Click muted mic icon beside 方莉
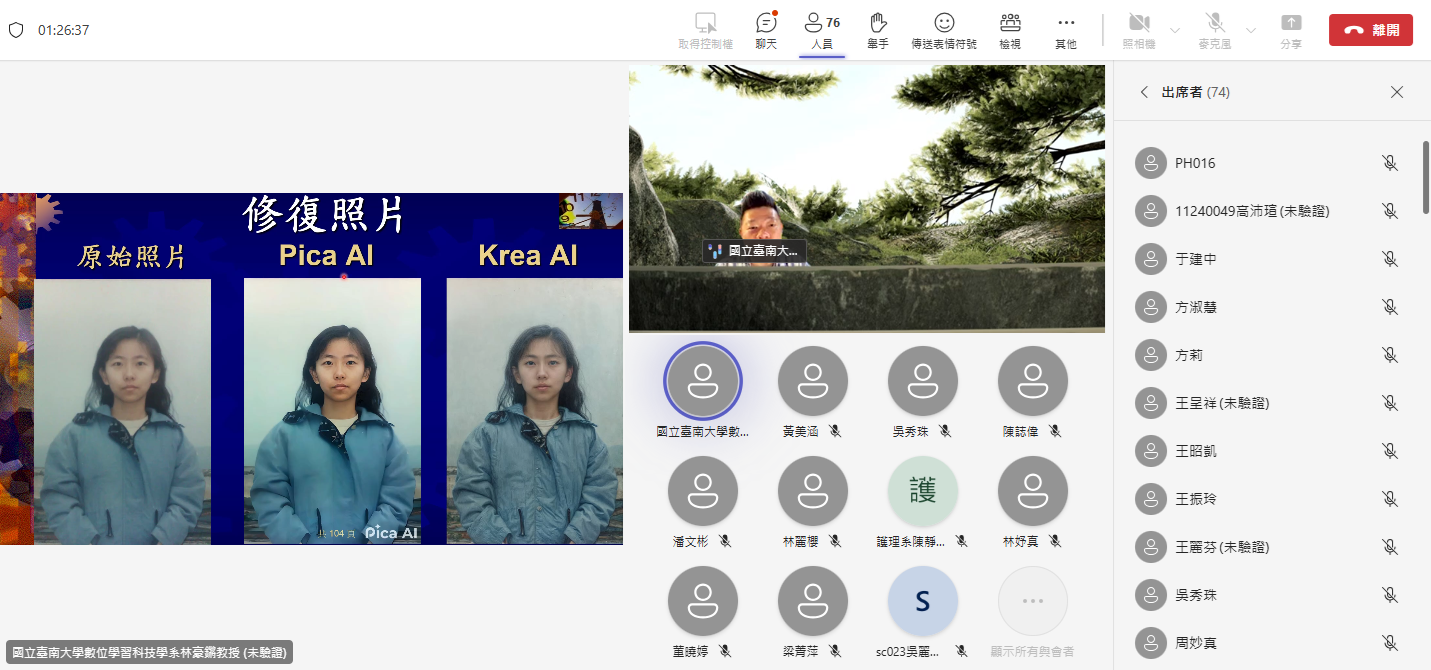 pyautogui.click(x=1389, y=355)
